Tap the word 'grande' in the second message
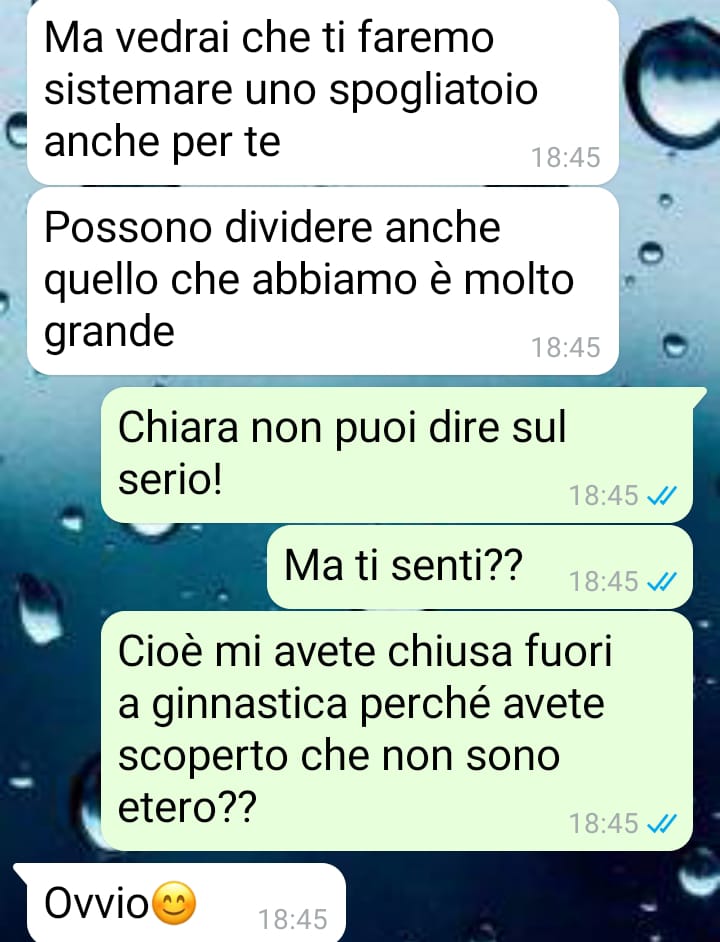Image resolution: width=720 pixels, height=942 pixels. (109, 332)
